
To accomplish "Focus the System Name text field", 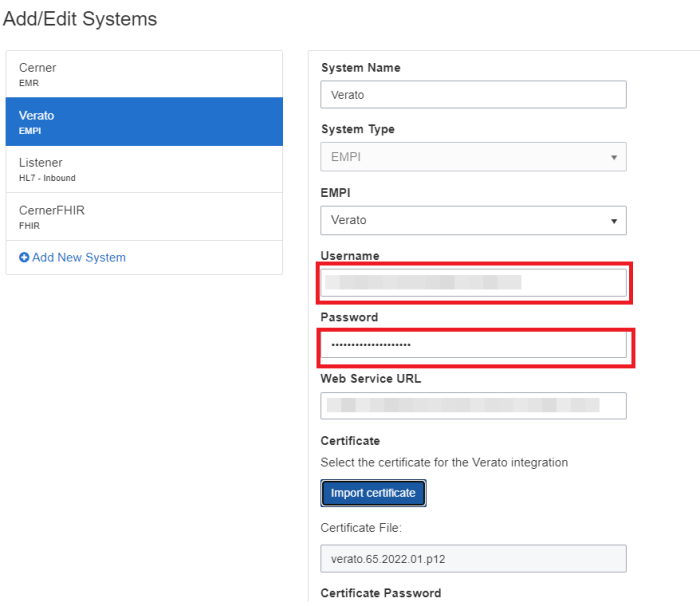I will [473, 94].
